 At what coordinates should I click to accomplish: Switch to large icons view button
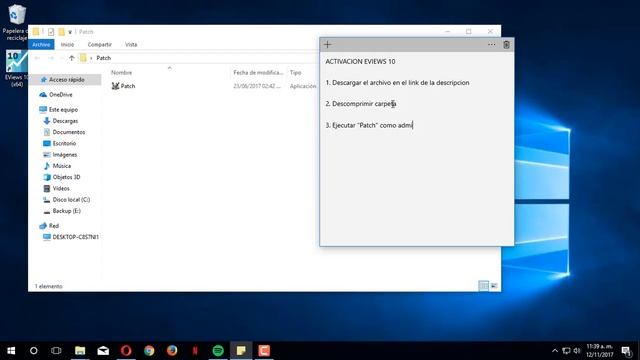pos(494,286)
